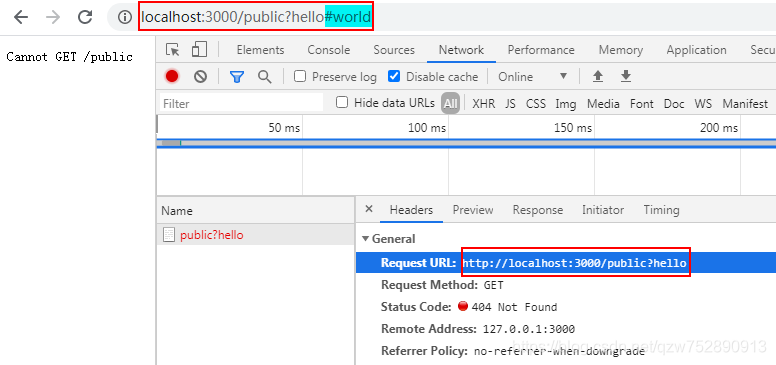Click the 'Cannot GET /public' page text
The image size is (776, 365).
69,57
